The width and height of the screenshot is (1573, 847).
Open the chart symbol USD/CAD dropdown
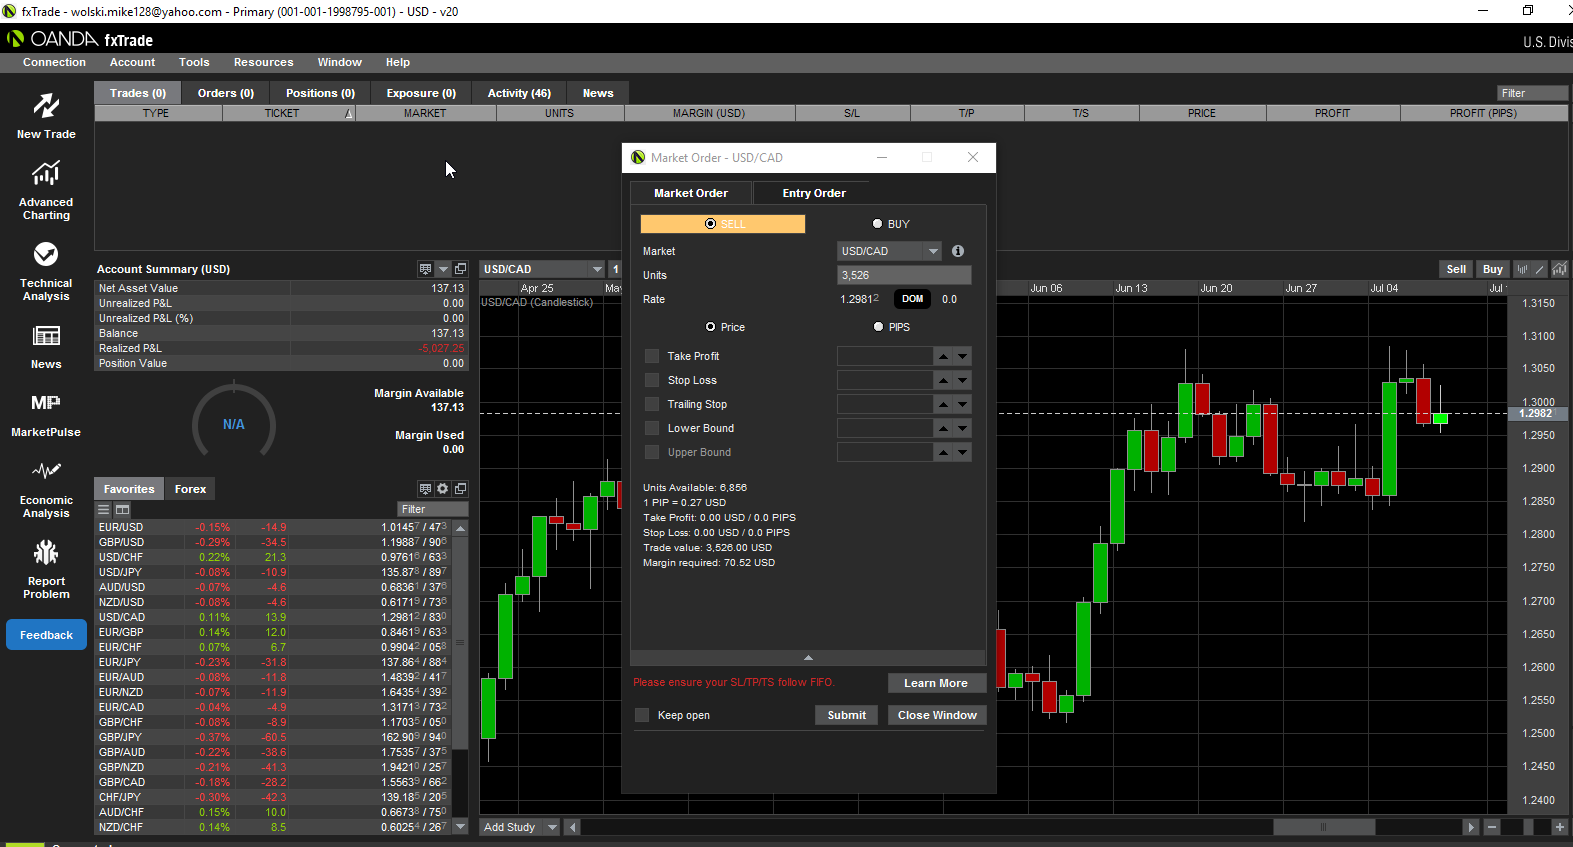coord(596,269)
